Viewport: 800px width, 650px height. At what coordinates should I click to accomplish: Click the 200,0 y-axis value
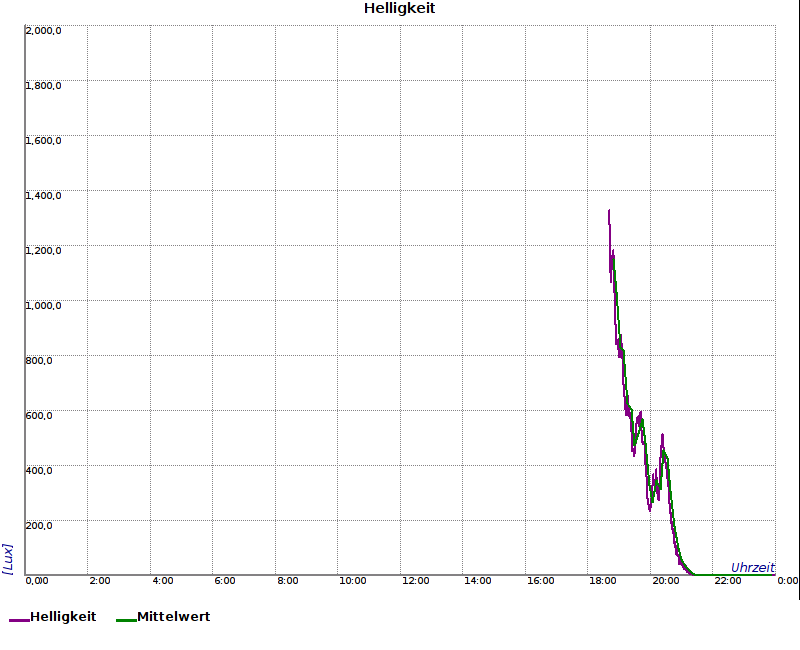pos(39,526)
